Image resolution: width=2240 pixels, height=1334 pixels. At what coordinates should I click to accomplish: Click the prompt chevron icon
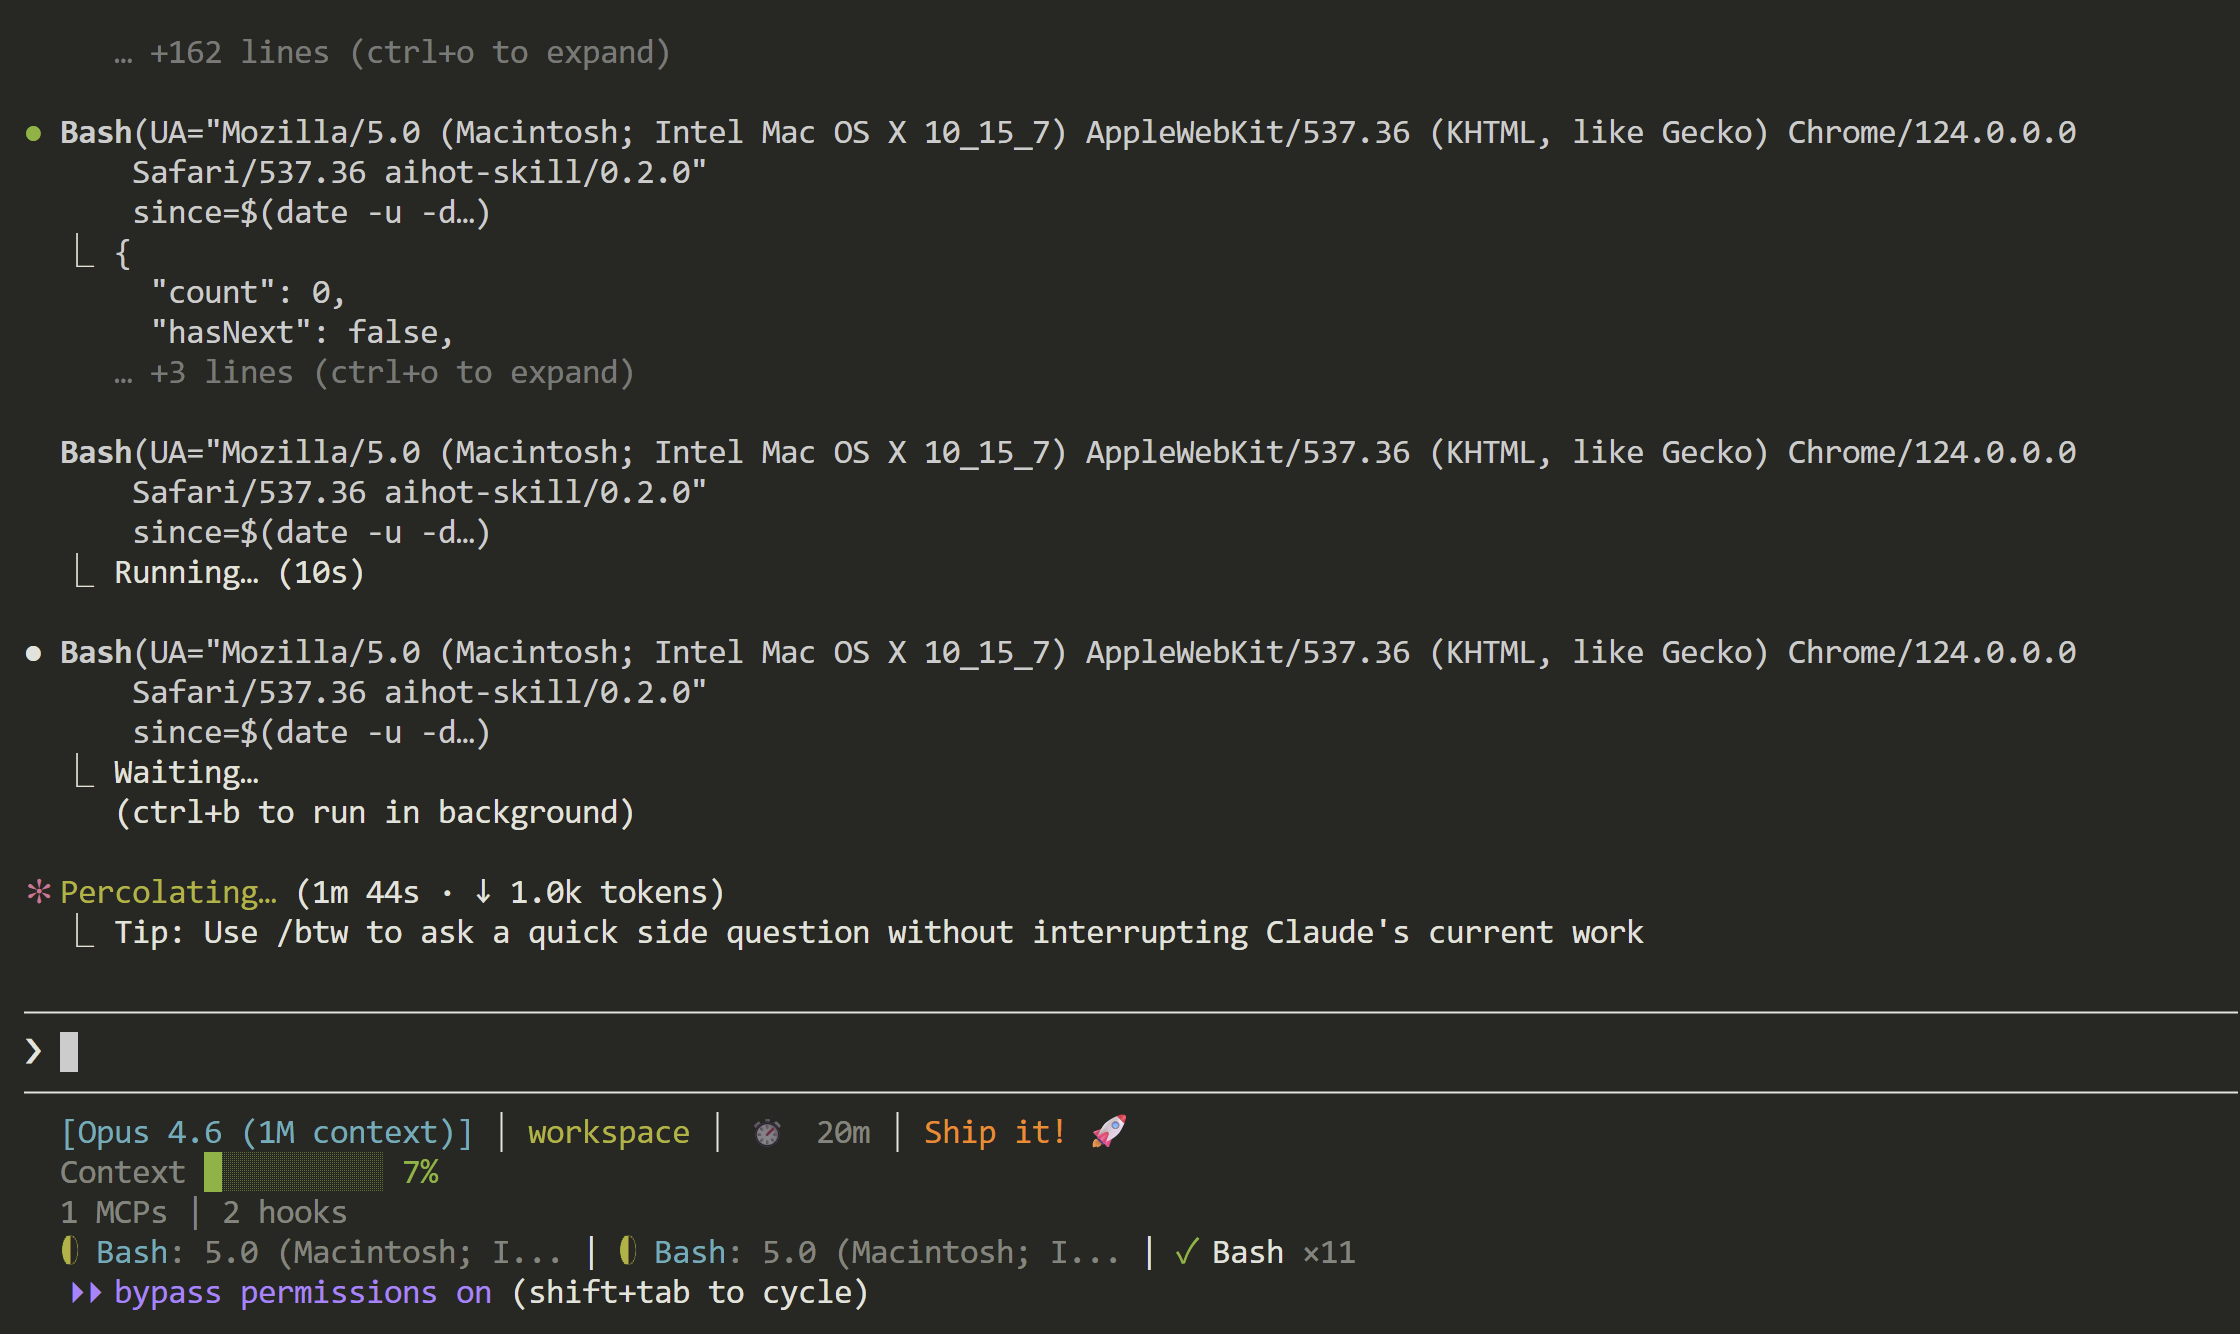pyautogui.click(x=34, y=1051)
